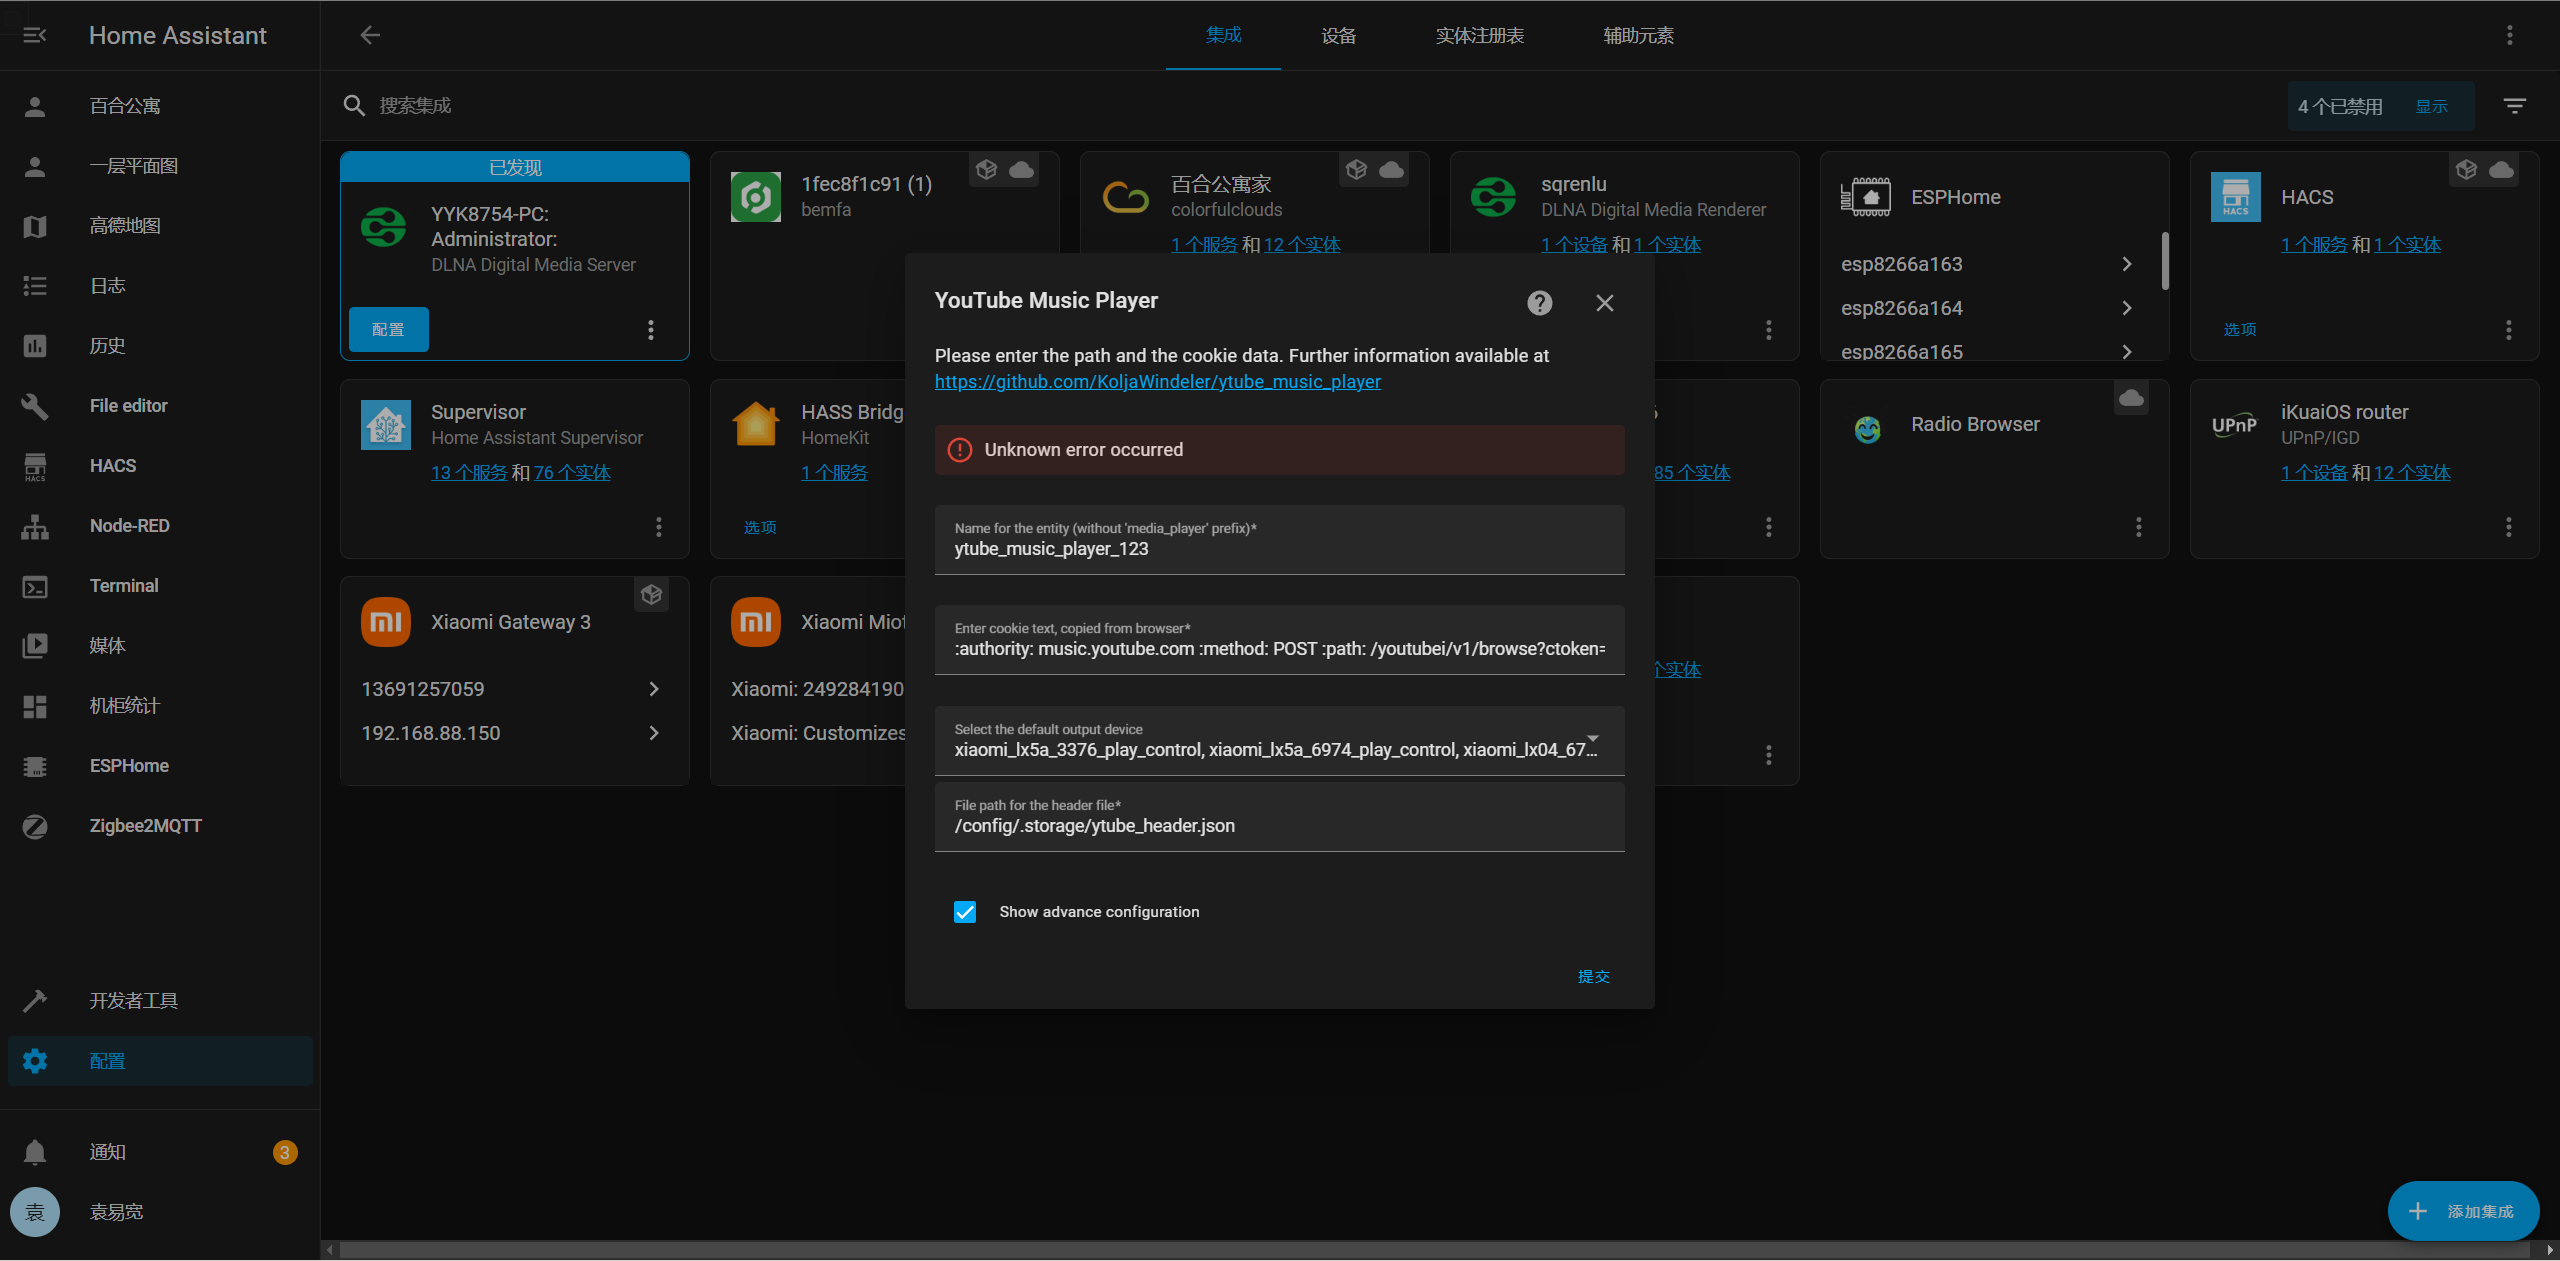Screen dimensions: 2560x1261
Task: Collapse the sidebar with the menu icon
Action: click(x=35, y=35)
